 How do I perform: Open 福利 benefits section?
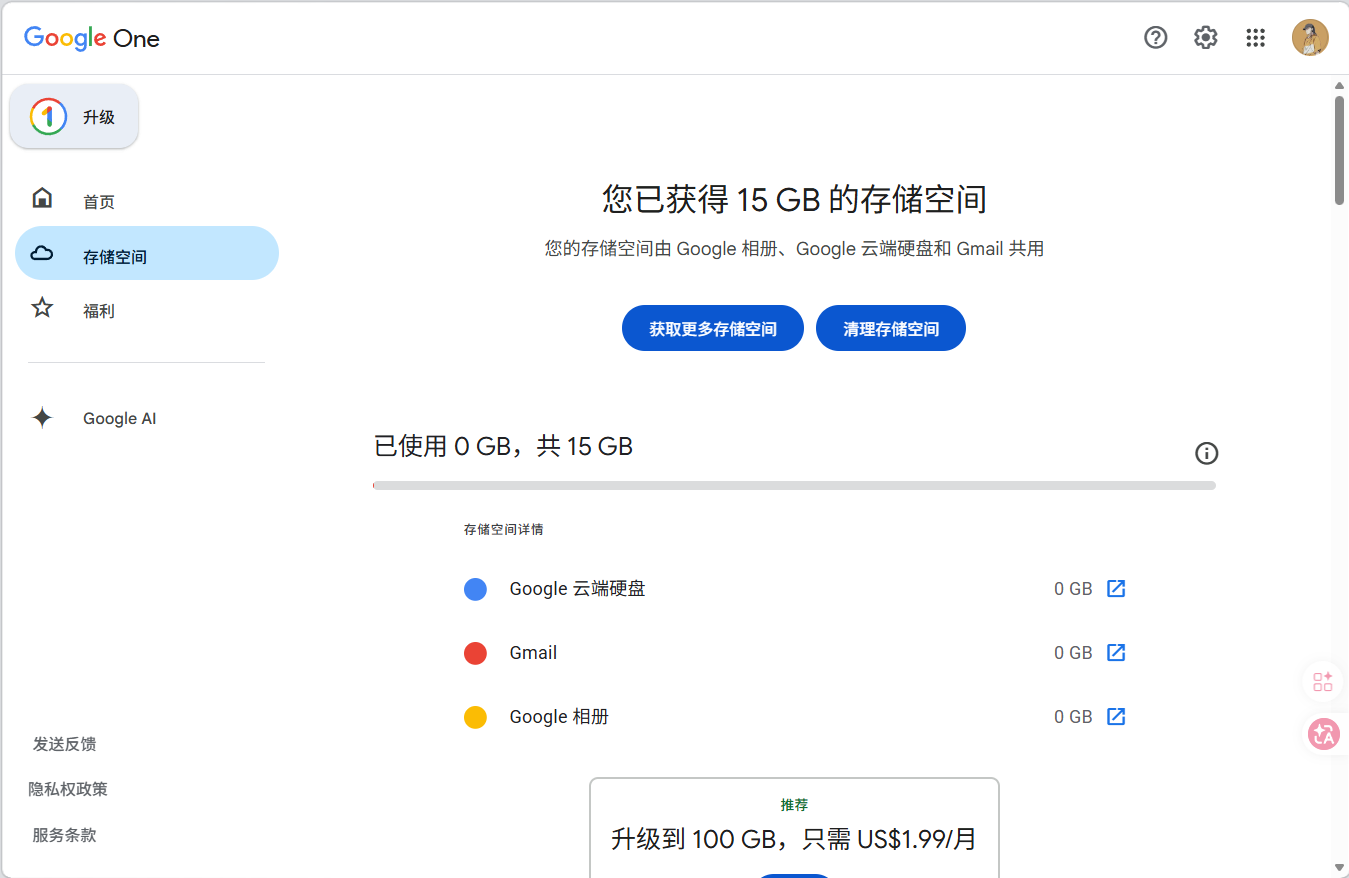tap(99, 311)
